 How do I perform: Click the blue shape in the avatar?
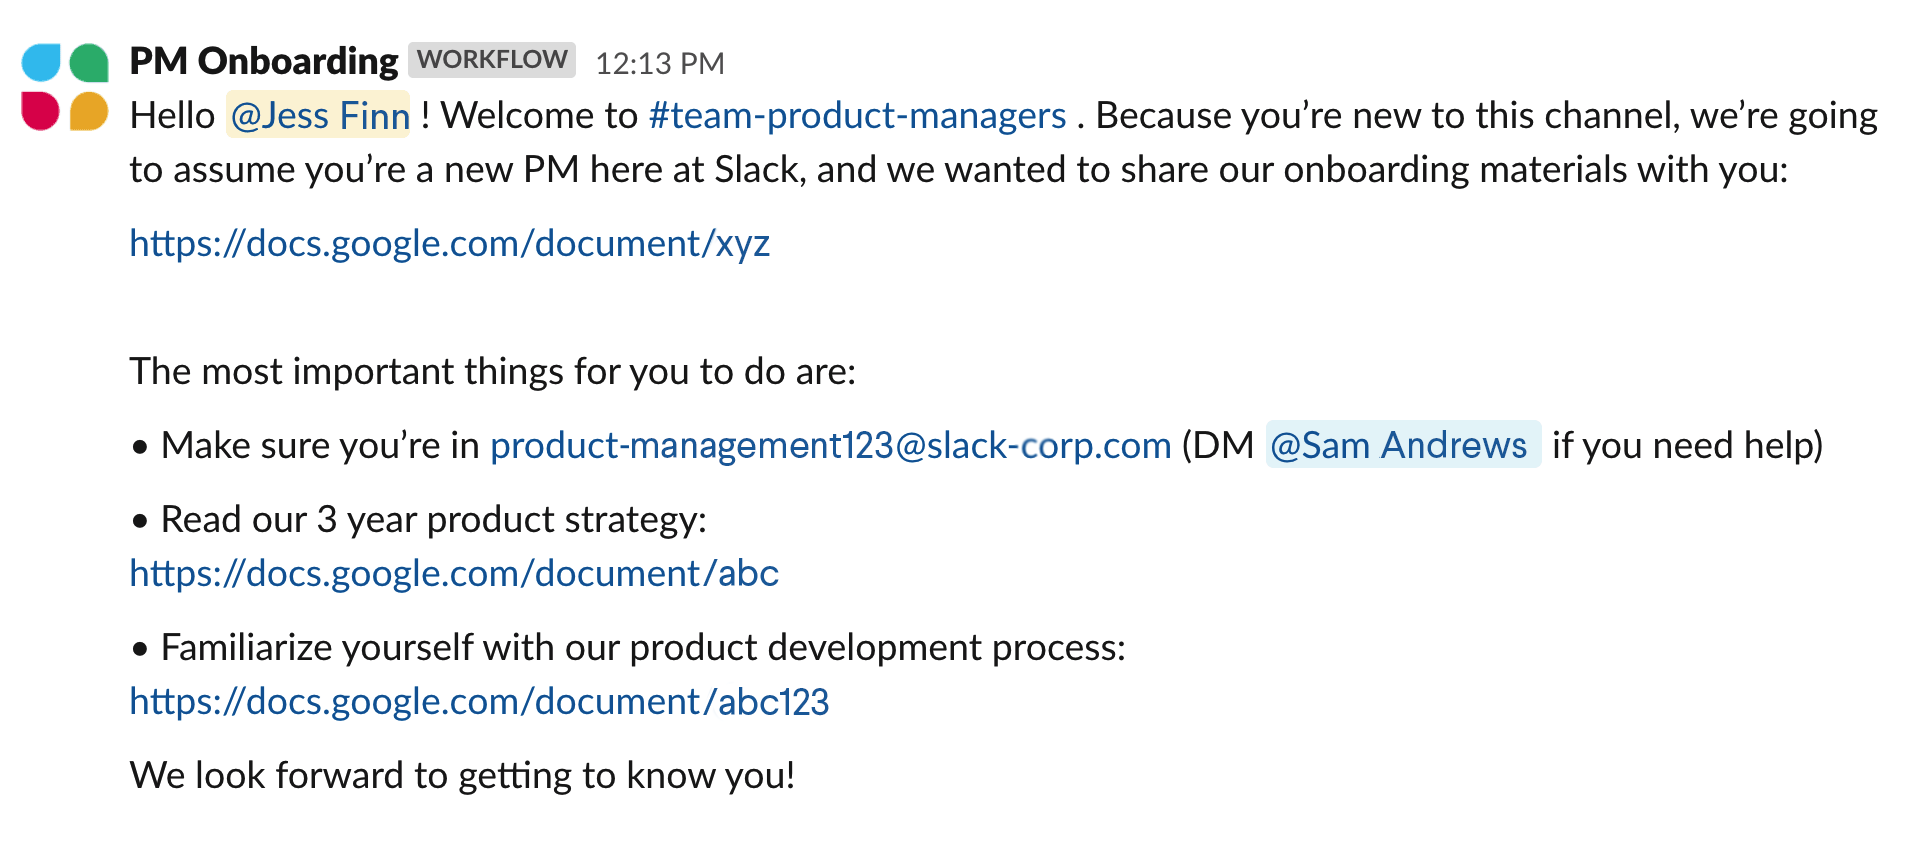pyautogui.click(x=42, y=62)
